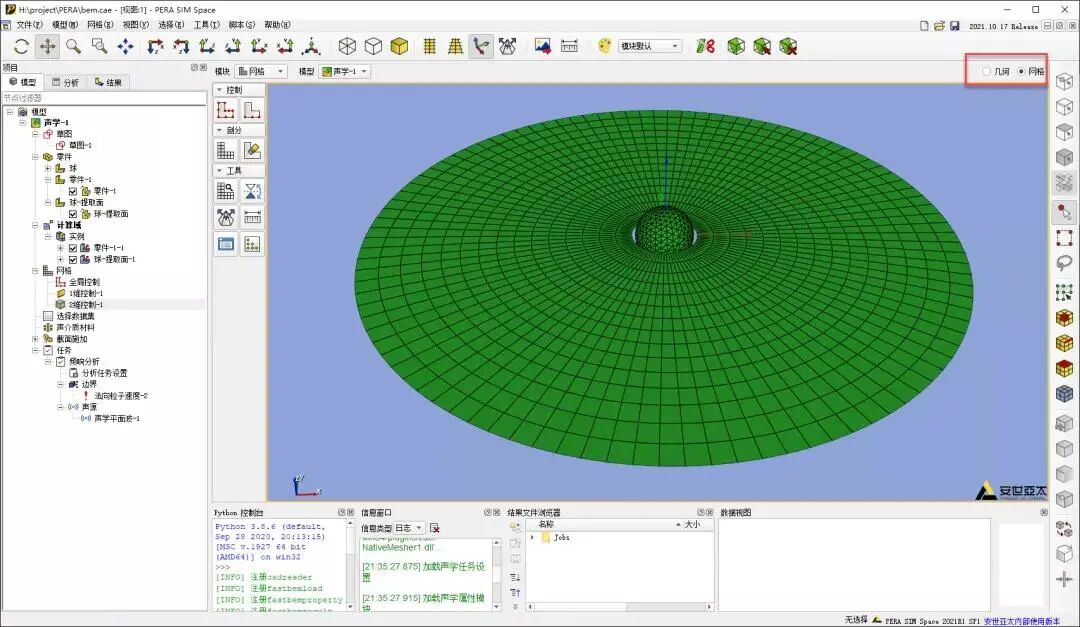Activate the zoom-to-box tool
The width and height of the screenshot is (1080, 627).
coord(99,46)
